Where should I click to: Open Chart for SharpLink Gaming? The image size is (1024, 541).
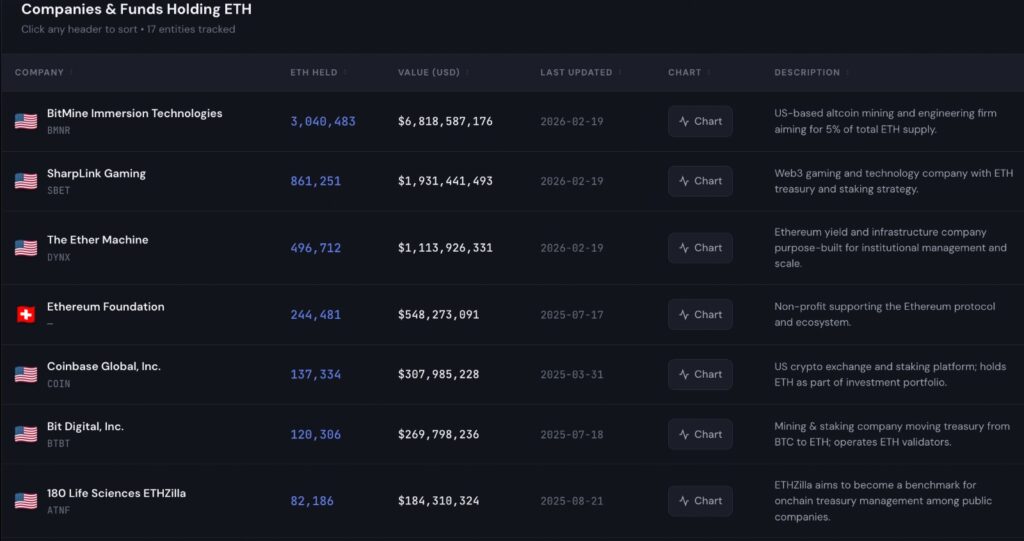click(700, 181)
